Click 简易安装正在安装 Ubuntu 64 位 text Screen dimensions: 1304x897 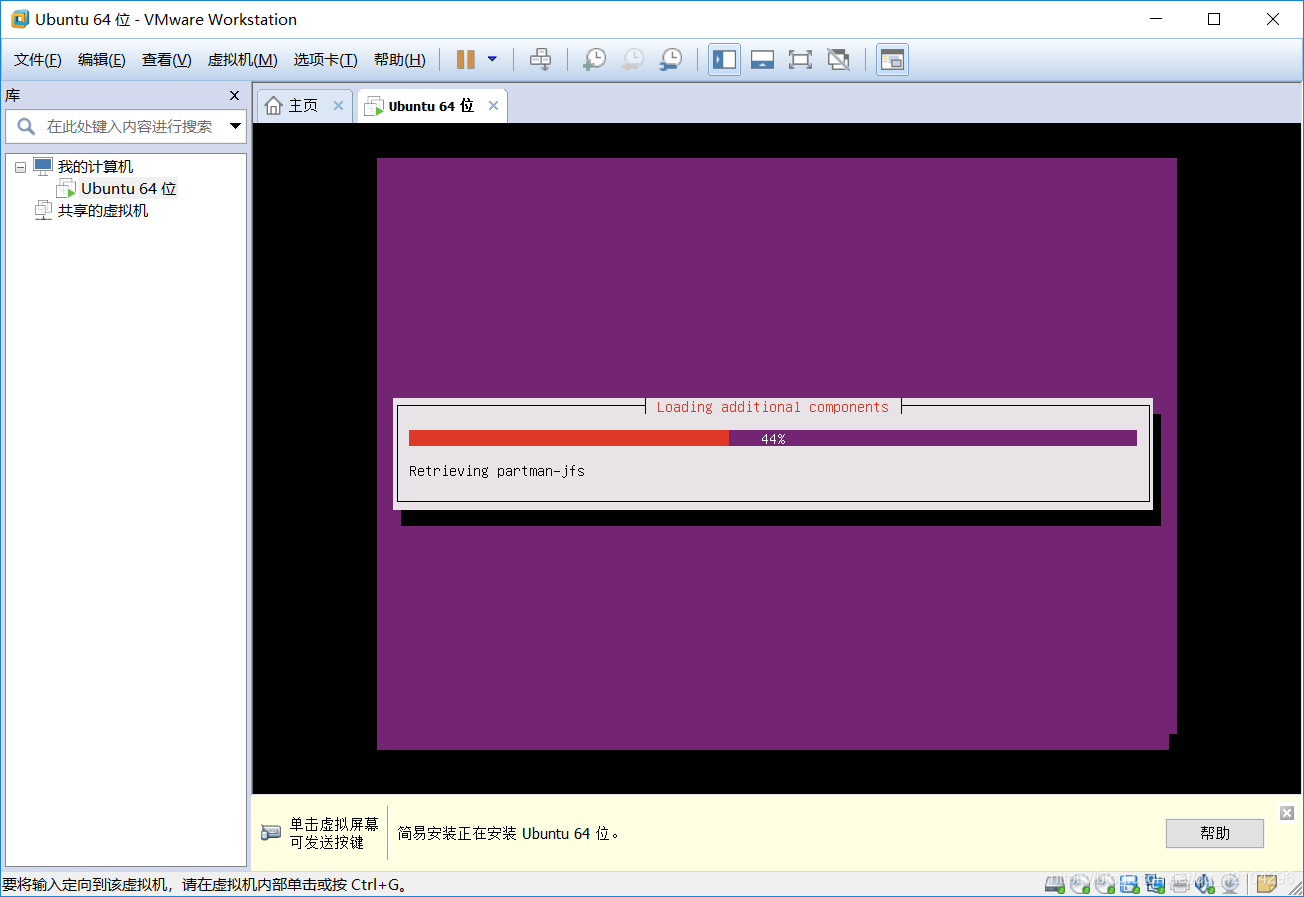(x=508, y=833)
